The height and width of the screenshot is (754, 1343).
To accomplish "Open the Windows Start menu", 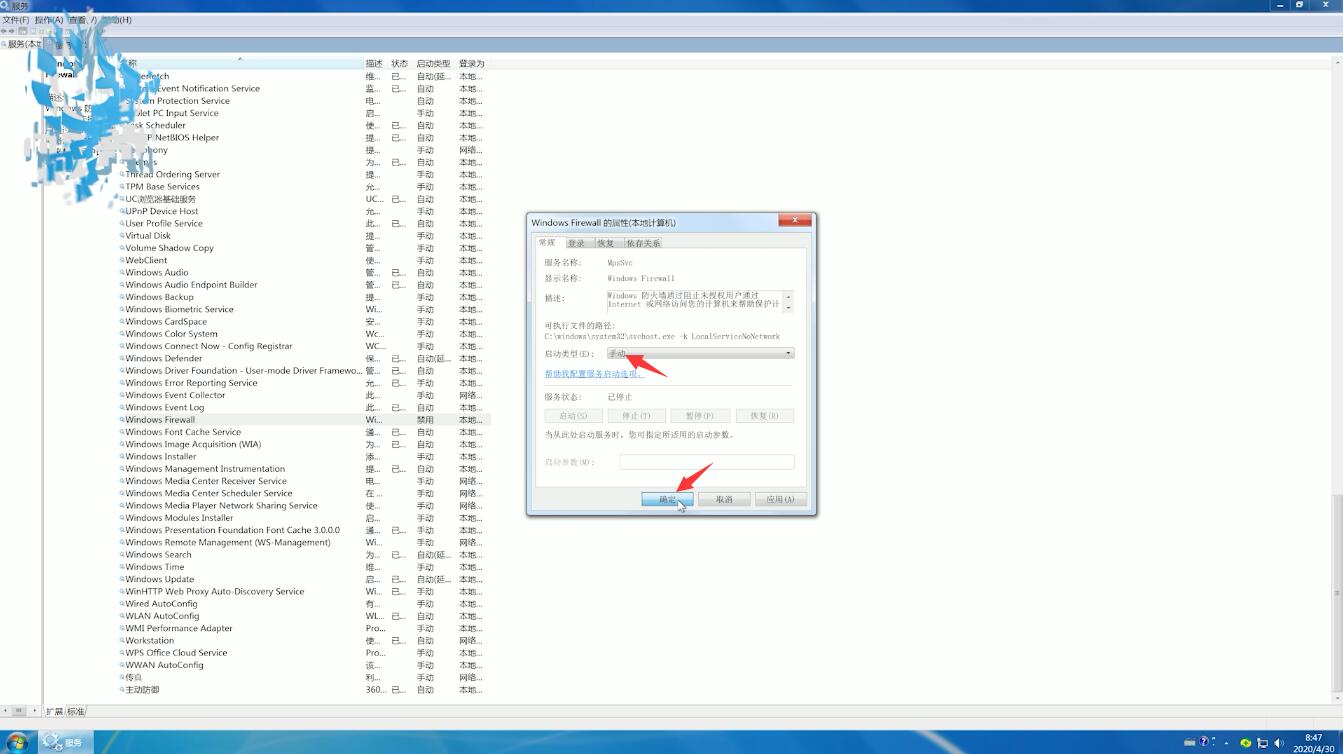I will (17, 742).
